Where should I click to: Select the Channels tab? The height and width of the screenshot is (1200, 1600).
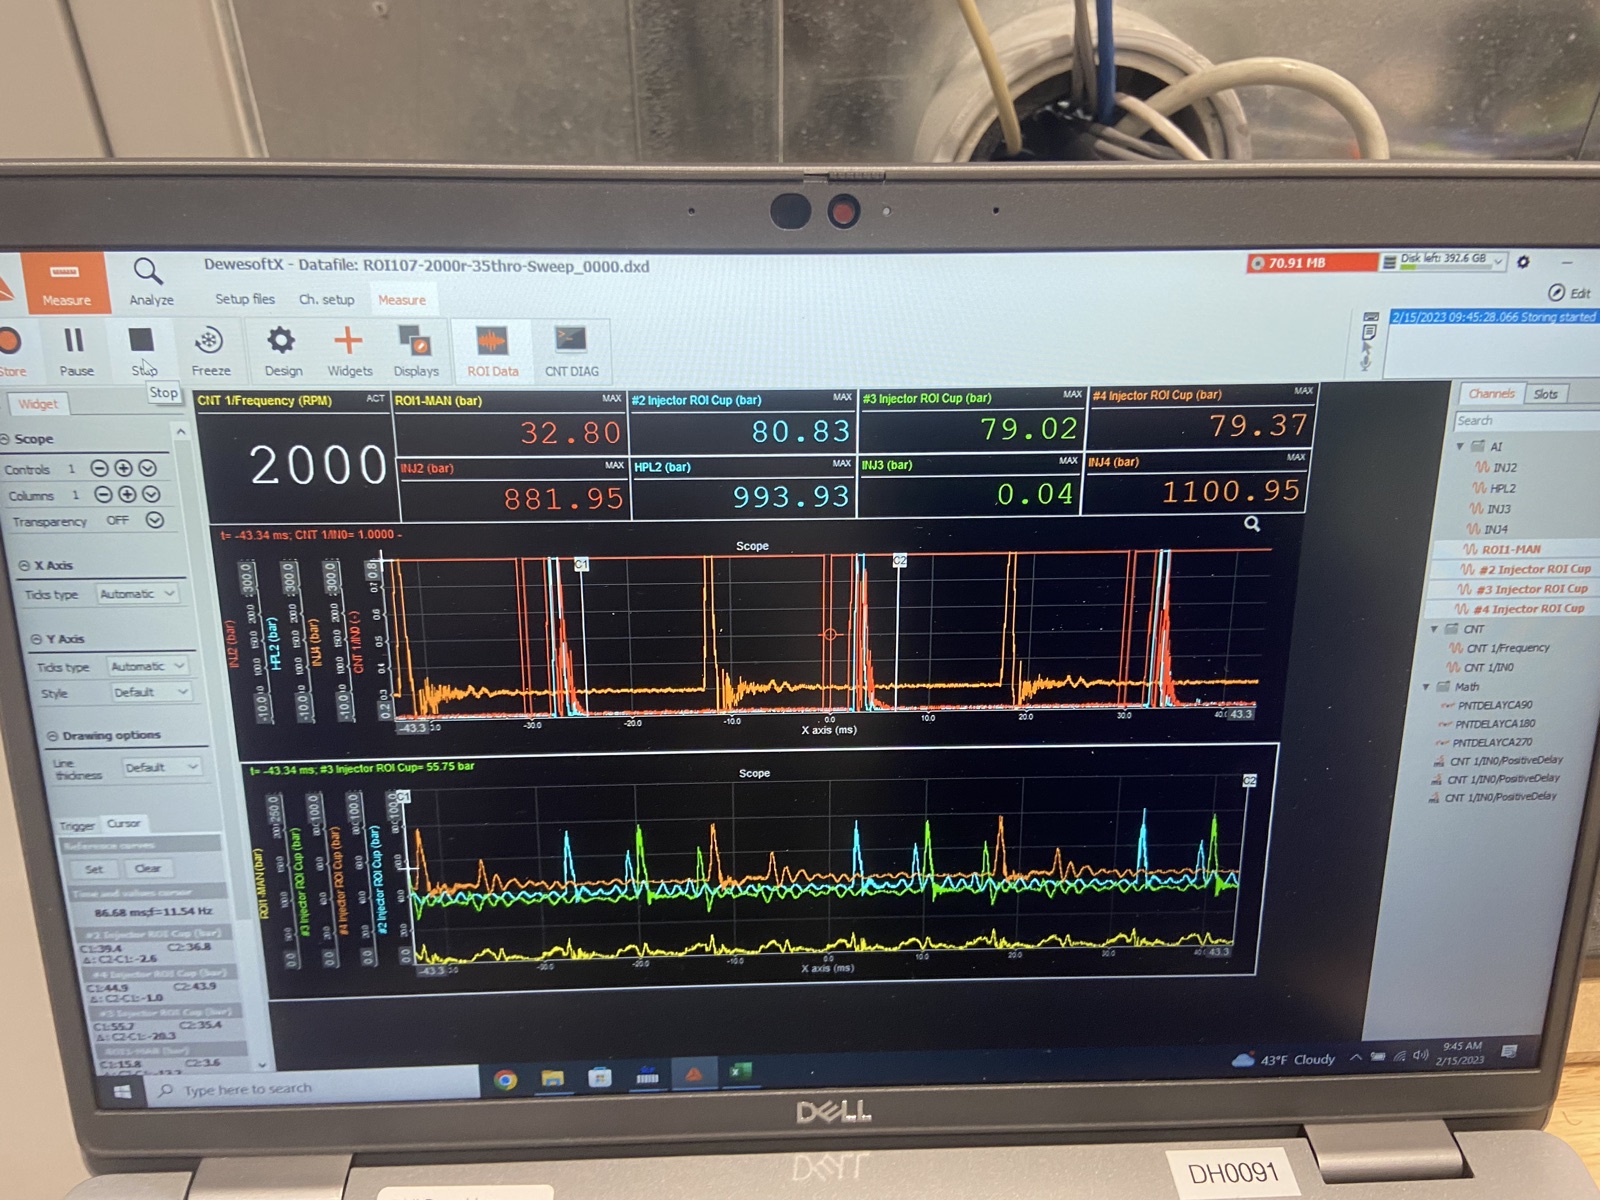pos(1491,394)
